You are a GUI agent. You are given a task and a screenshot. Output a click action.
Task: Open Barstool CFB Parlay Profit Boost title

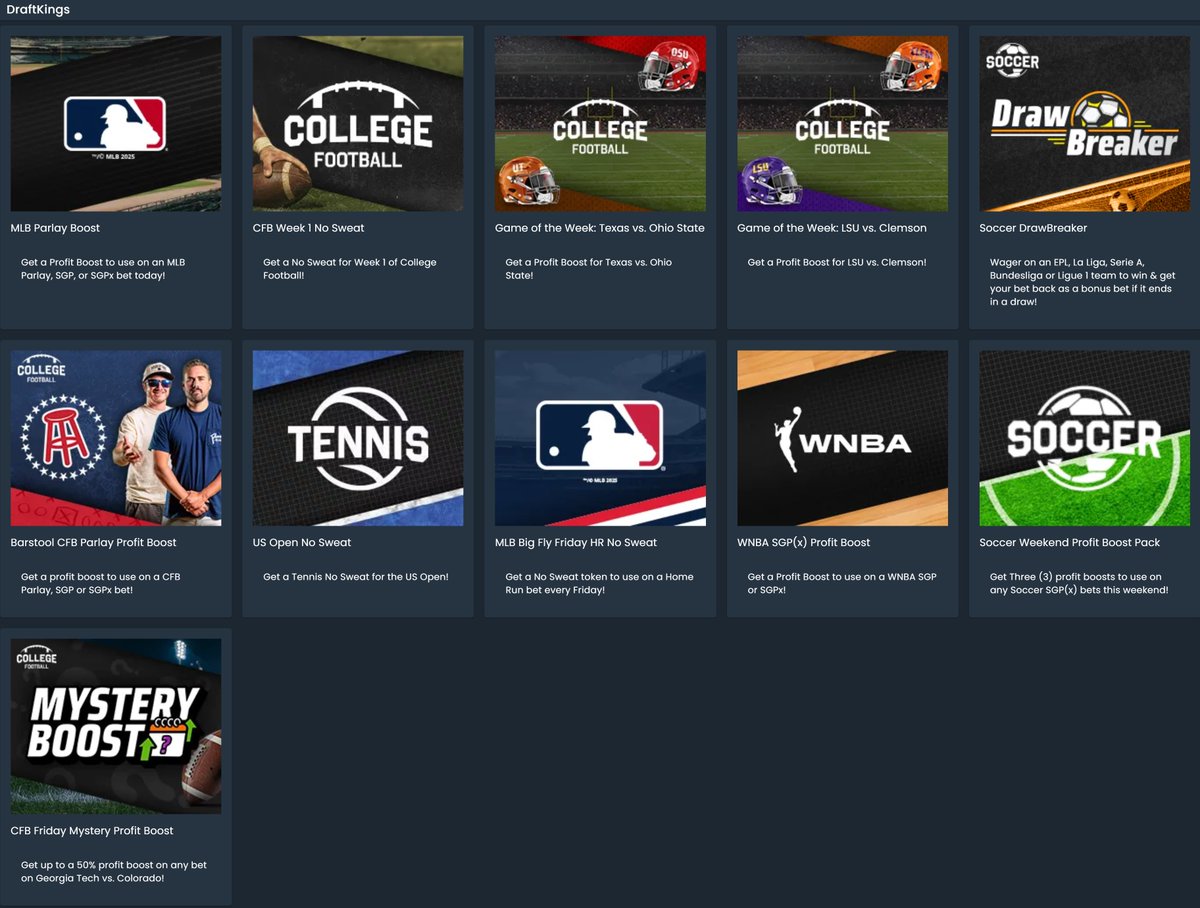pos(93,542)
